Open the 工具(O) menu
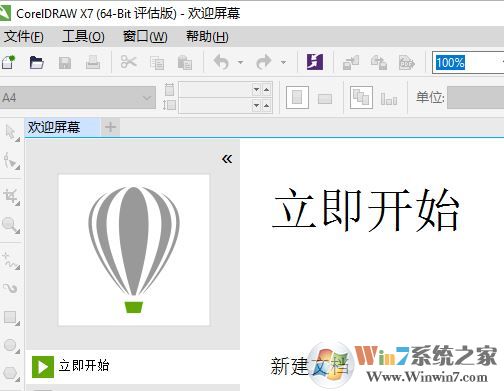504x391 pixels. (83, 36)
